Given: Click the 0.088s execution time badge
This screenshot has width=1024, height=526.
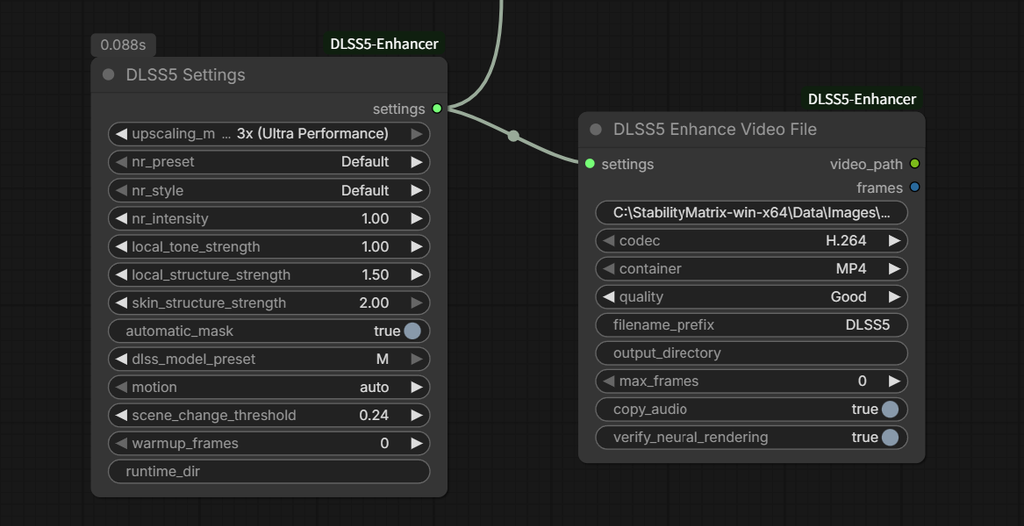Looking at the screenshot, I should pos(123,45).
